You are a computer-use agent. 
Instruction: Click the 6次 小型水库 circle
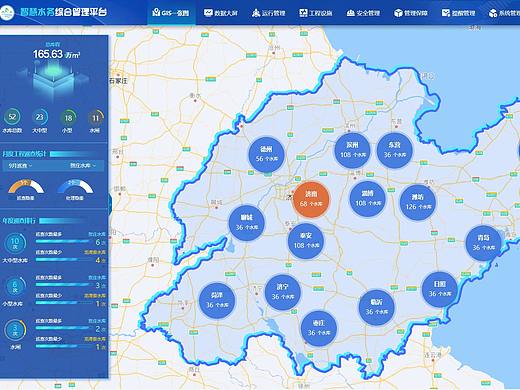coord(15,287)
